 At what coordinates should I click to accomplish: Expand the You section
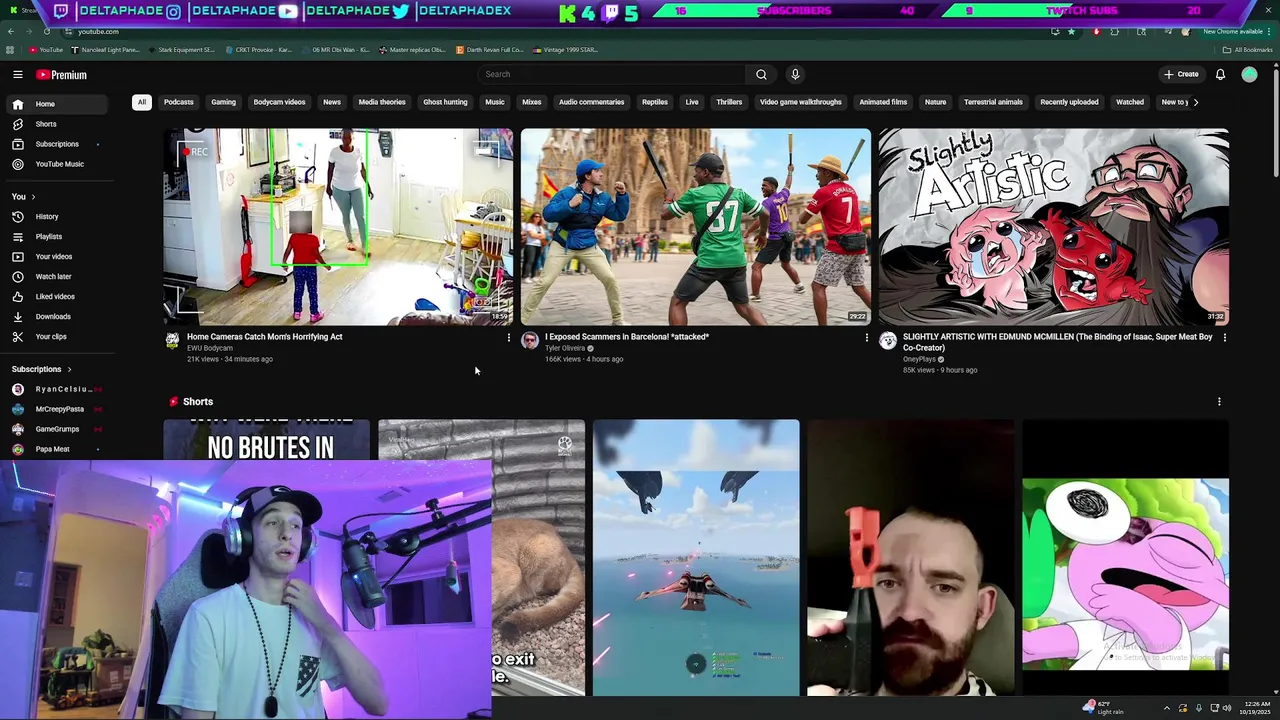pos(23,197)
